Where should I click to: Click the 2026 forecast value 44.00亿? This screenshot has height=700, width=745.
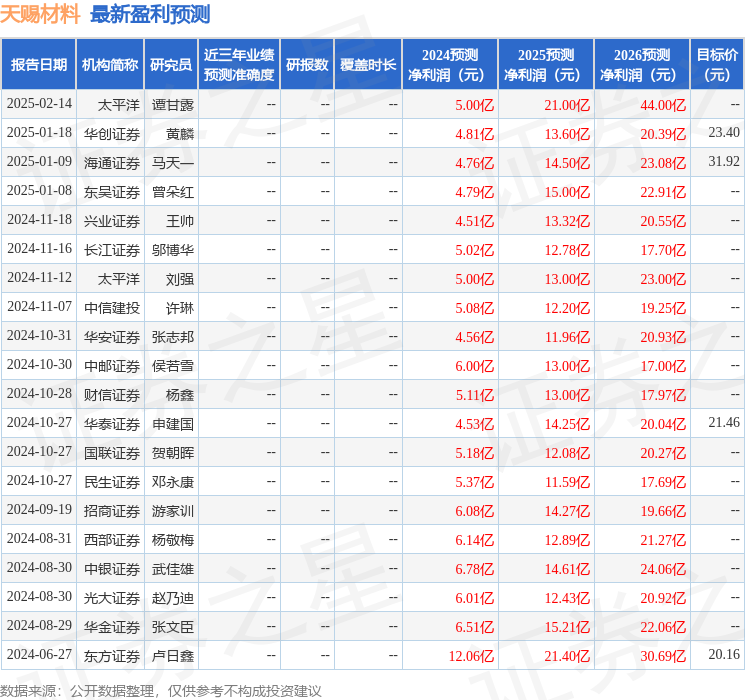(x=663, y=105)
